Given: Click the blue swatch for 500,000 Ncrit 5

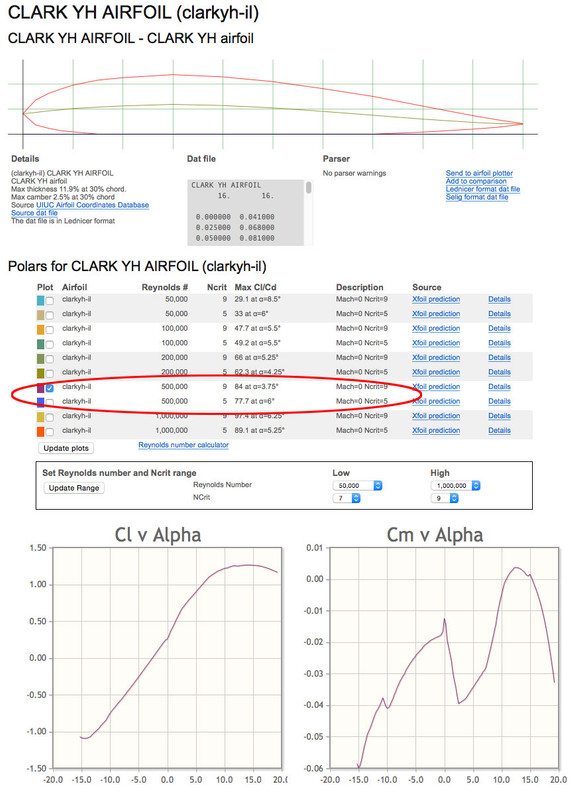Looking at the screenshot, I should [41, 403].
